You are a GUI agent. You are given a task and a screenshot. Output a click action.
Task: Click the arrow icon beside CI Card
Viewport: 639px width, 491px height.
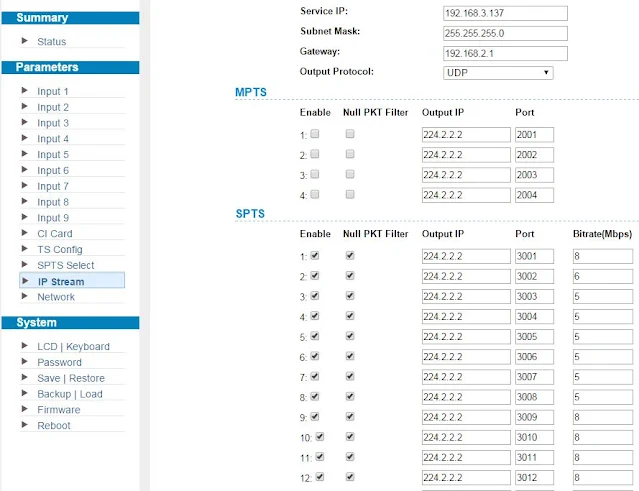coord(24,233)
